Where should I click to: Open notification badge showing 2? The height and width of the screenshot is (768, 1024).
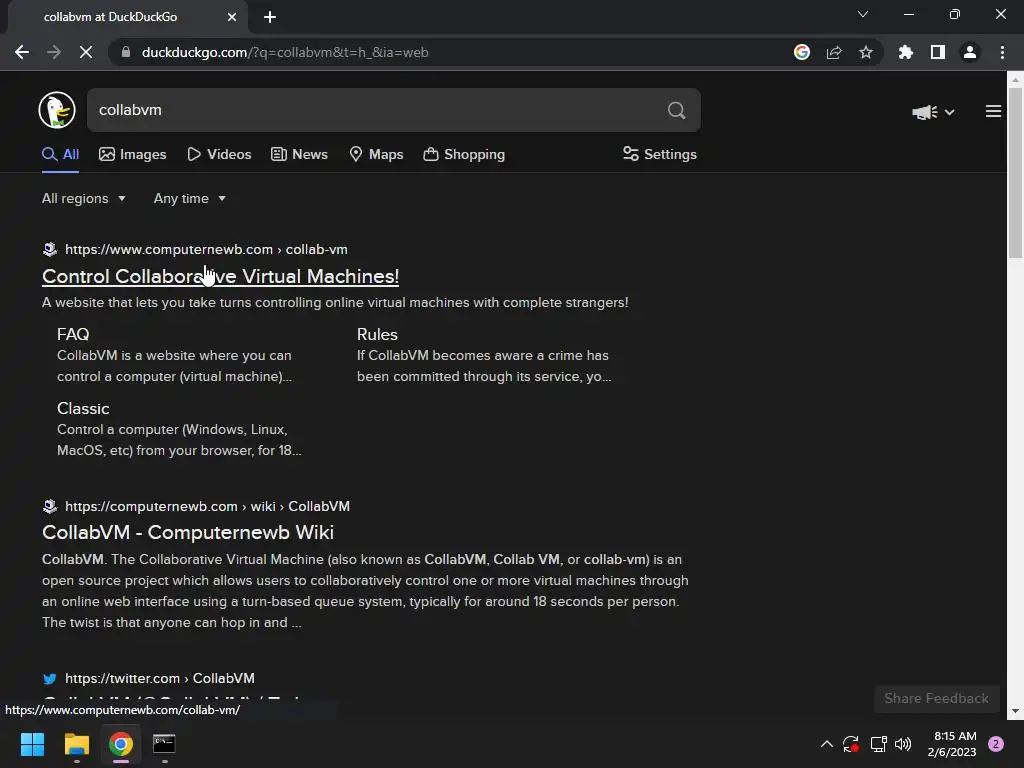[996, 744]
